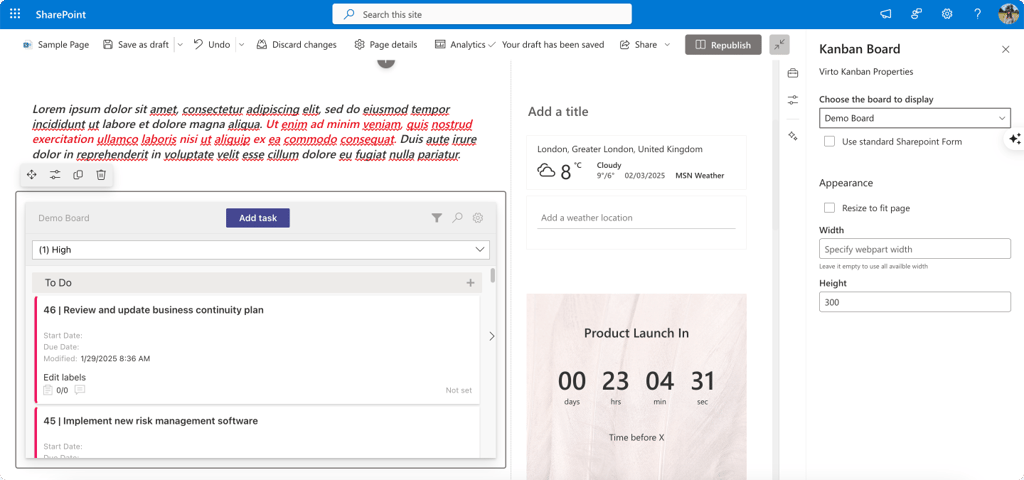Click the move web part icon

point(31,174)
